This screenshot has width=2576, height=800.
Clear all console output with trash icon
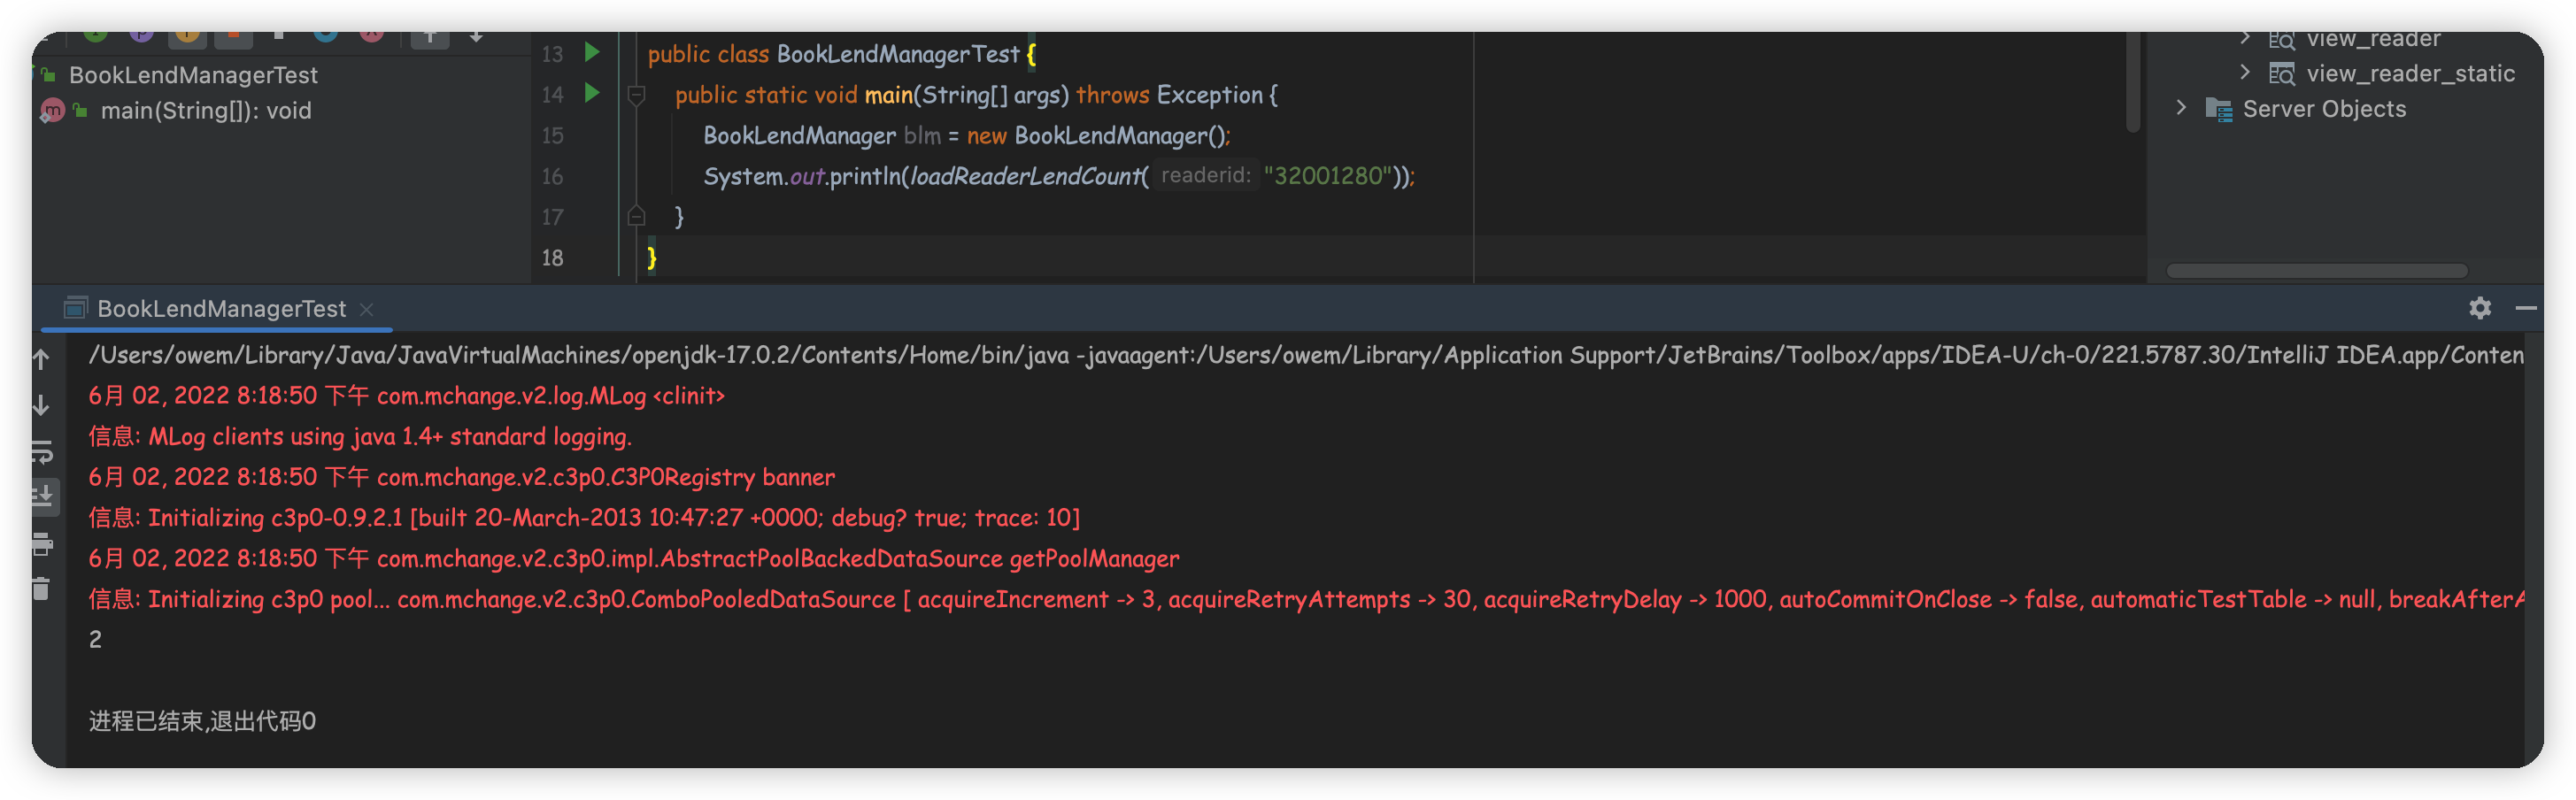click(41, 589)
